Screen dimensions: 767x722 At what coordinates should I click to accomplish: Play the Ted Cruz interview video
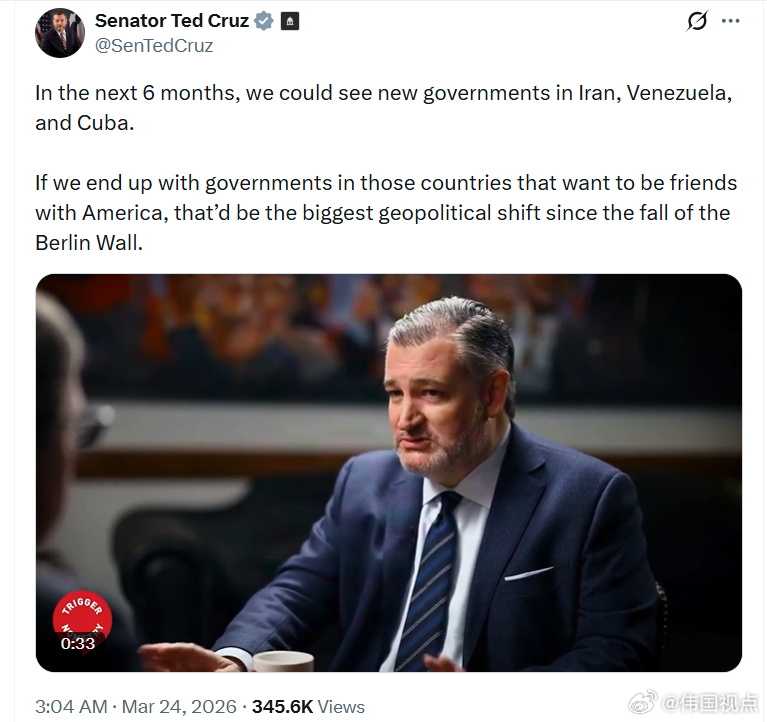point(389,472)
